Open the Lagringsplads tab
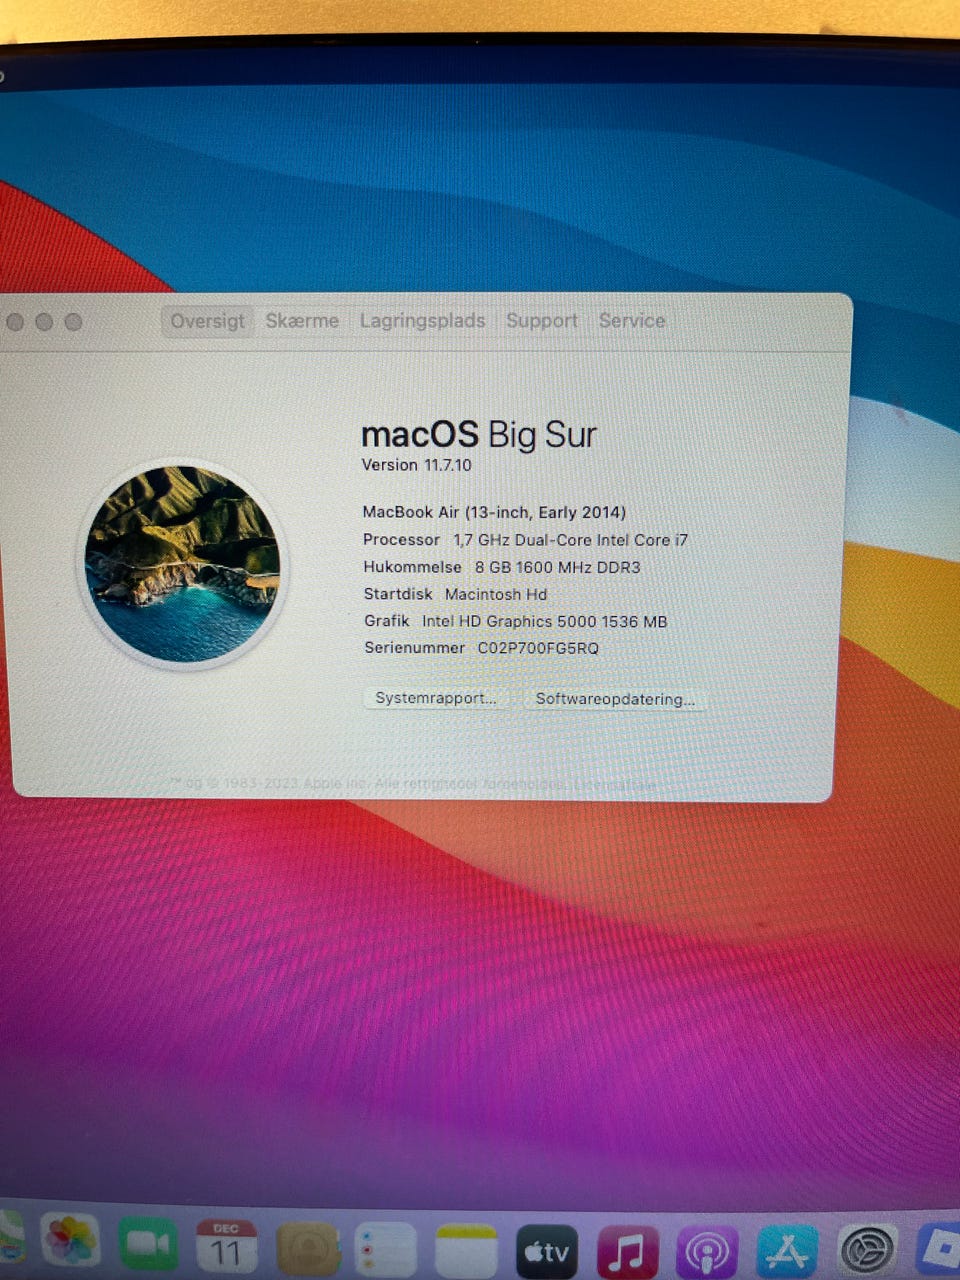Screen dimensions: 960x1280 click(x=422, y=321)
